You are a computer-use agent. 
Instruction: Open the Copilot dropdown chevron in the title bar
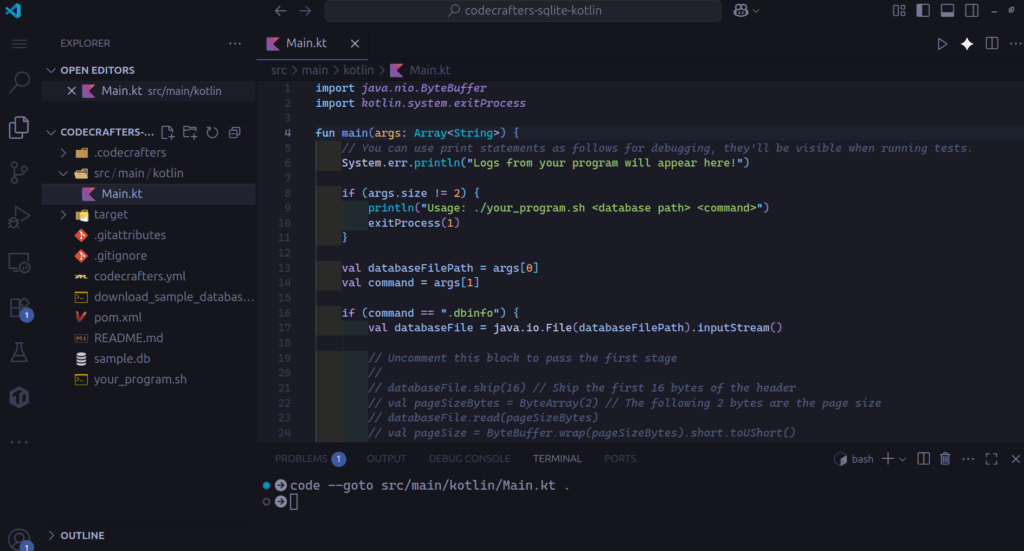[756, 10]
